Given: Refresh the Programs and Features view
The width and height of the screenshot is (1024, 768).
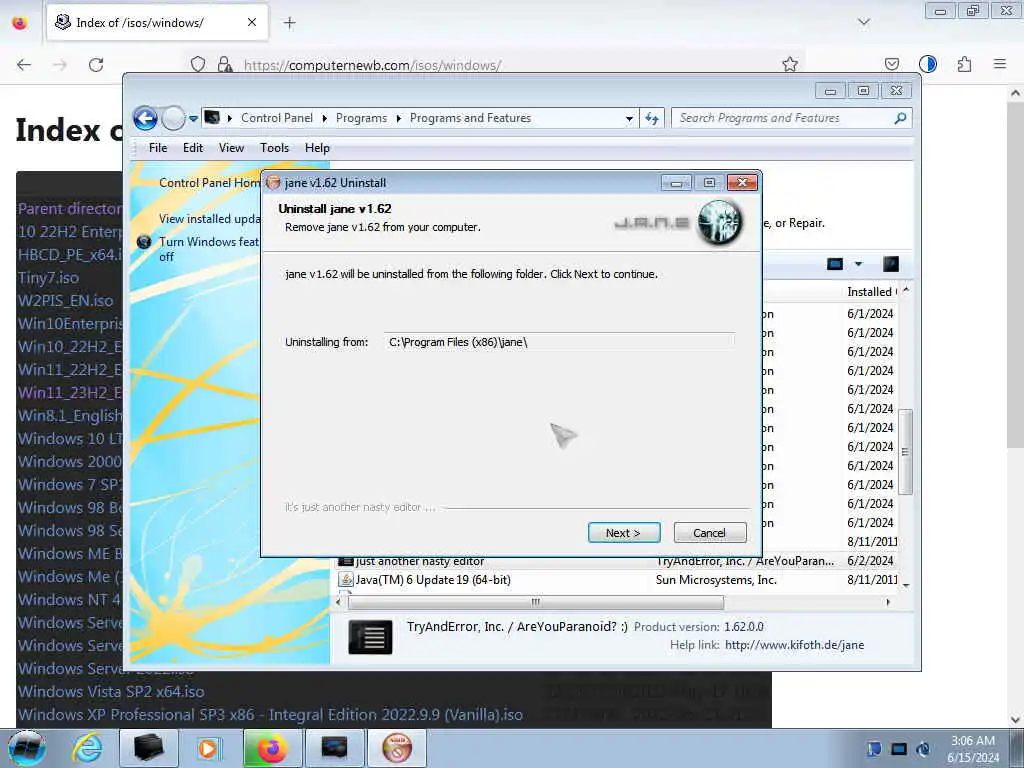Looking at the screenshot, I should (x=652, y=118).
